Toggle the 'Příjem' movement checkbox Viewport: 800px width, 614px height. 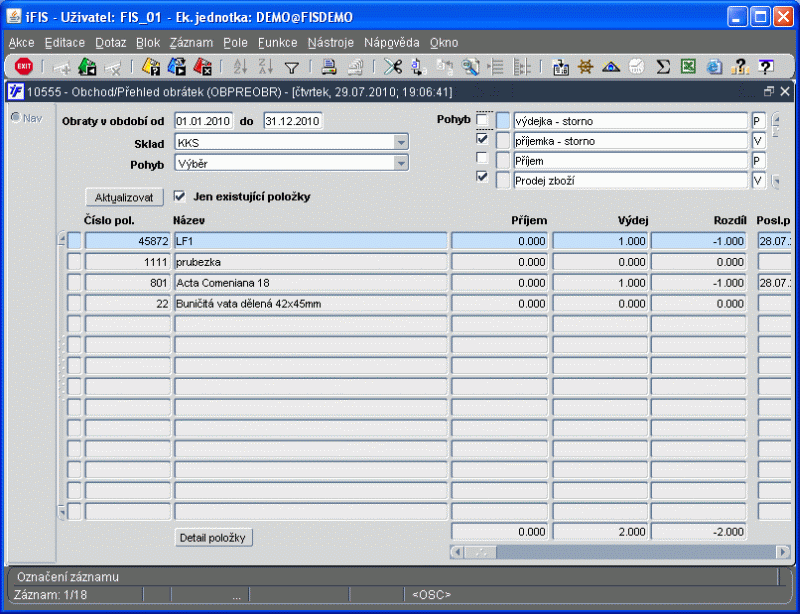pos(482,158)
